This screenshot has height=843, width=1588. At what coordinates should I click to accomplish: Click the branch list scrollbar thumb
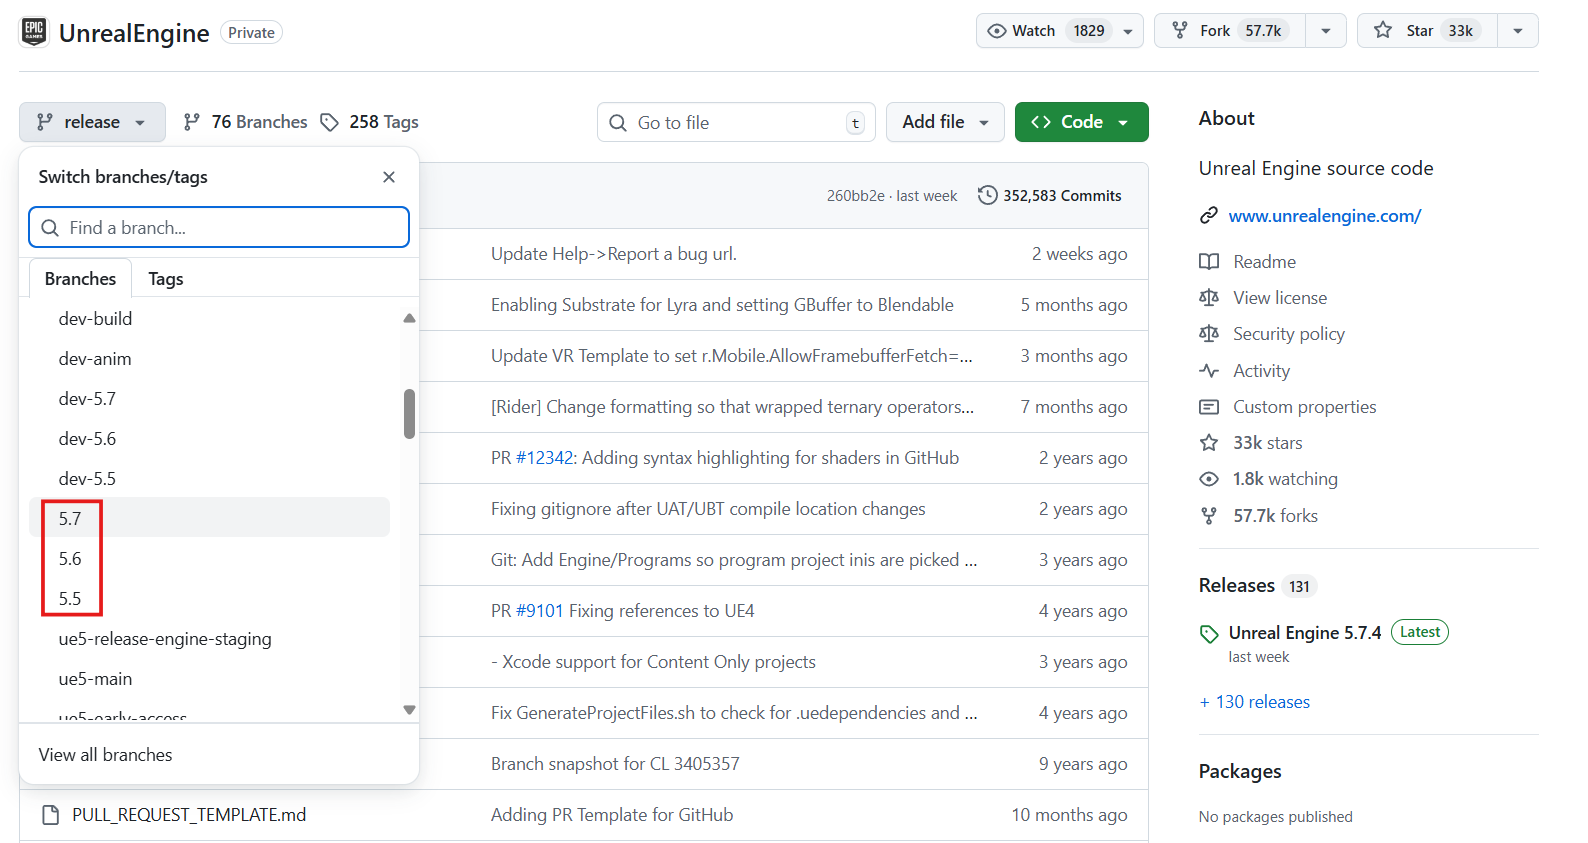(x=409, y=414)
